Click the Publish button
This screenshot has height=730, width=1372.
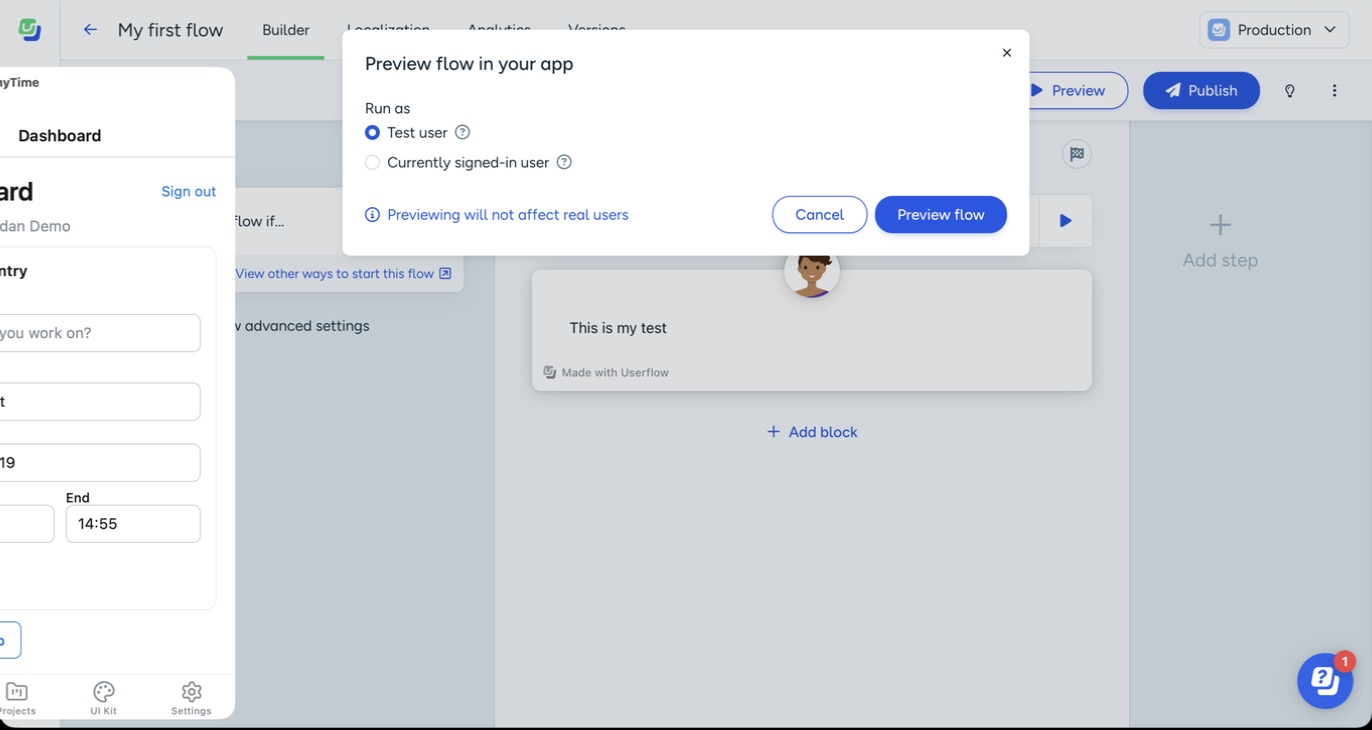pos(1201,90)
